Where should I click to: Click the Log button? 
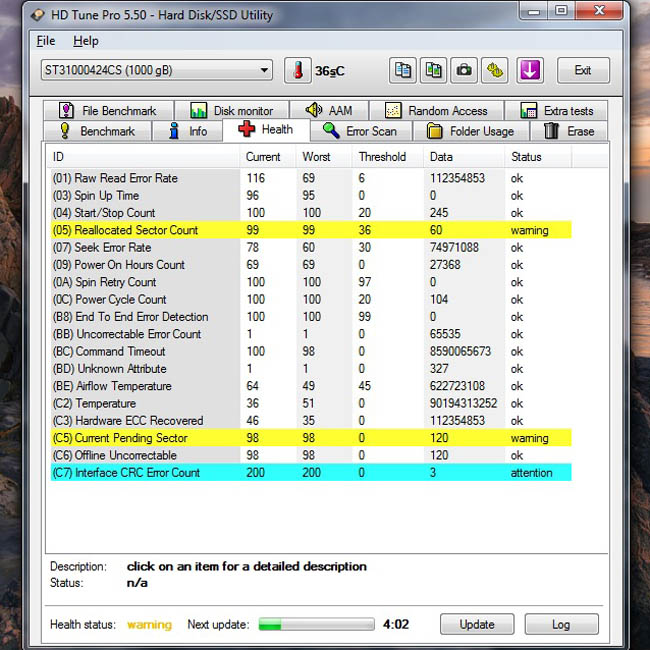pyautogui.click(x=562, y=624)
